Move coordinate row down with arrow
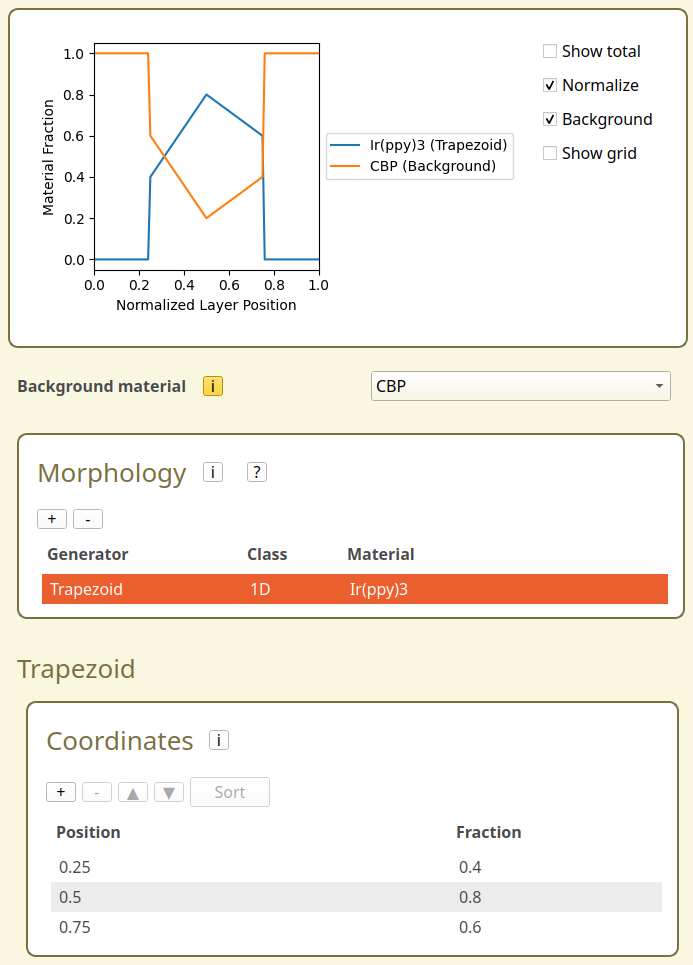 coord(169,792)
